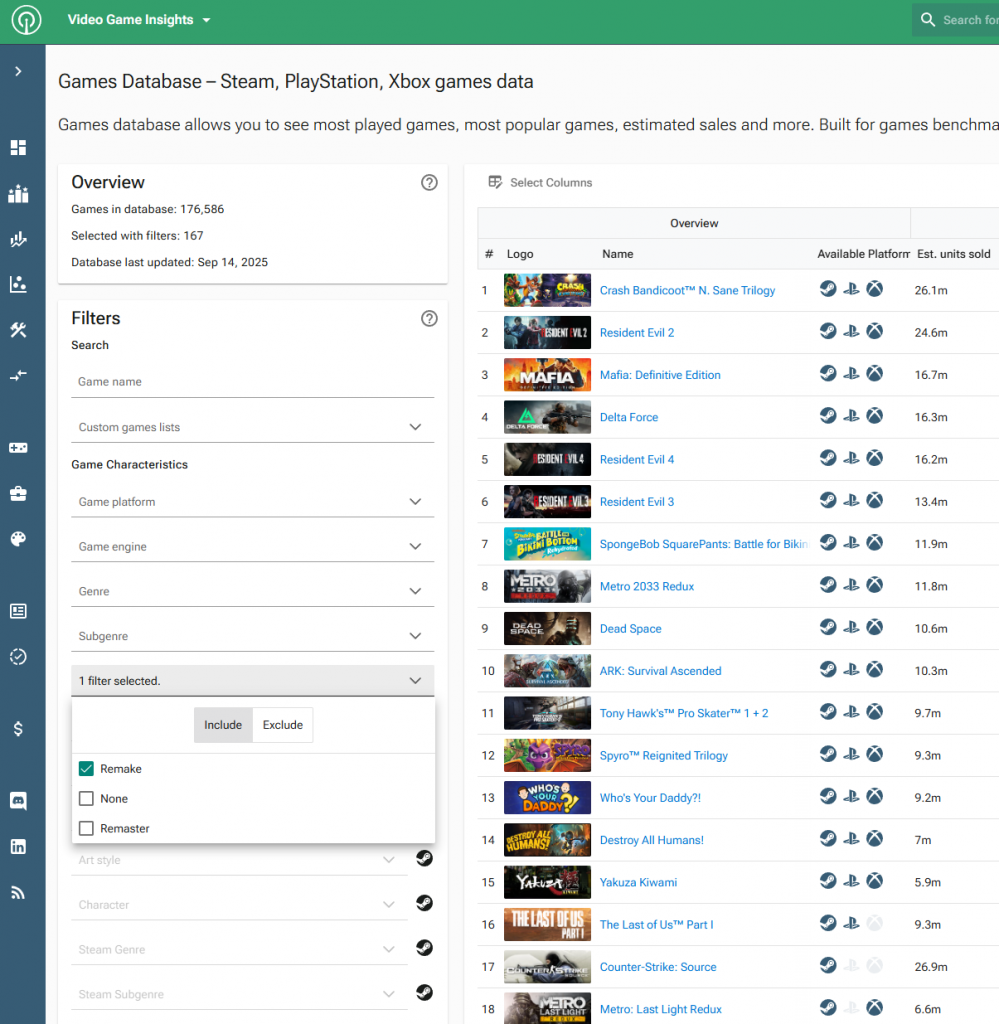Viewport: 999px width, 1024px height.
Task: Open the hammer and wrench tools icon
Action: (18, 330)
